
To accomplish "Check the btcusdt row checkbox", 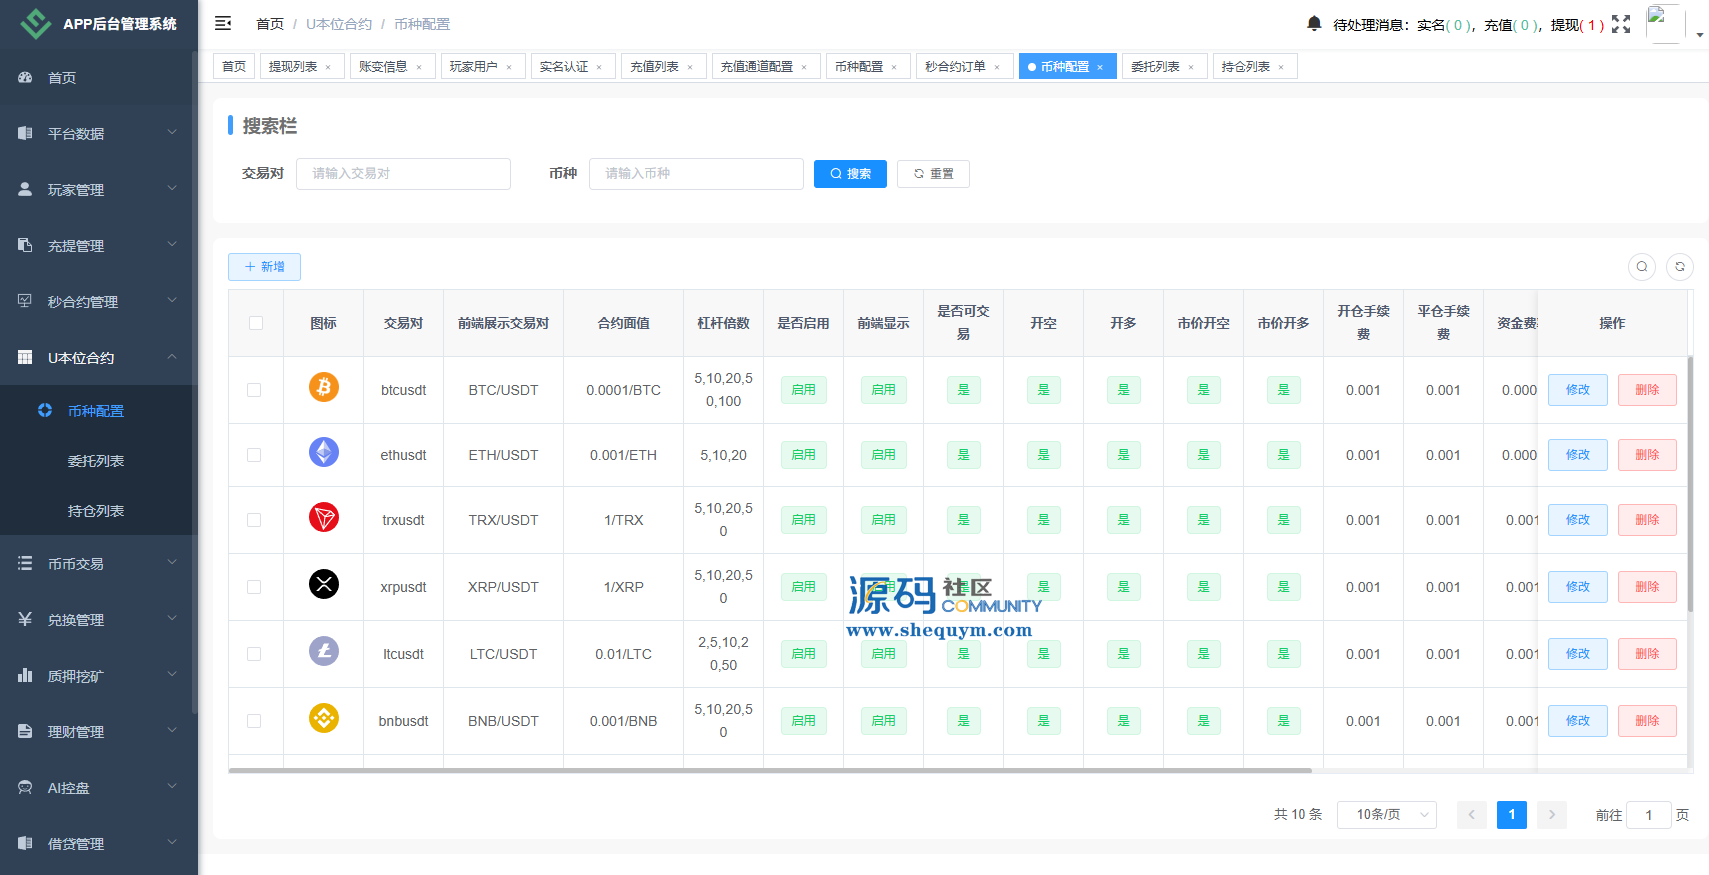I will [254, 390].
